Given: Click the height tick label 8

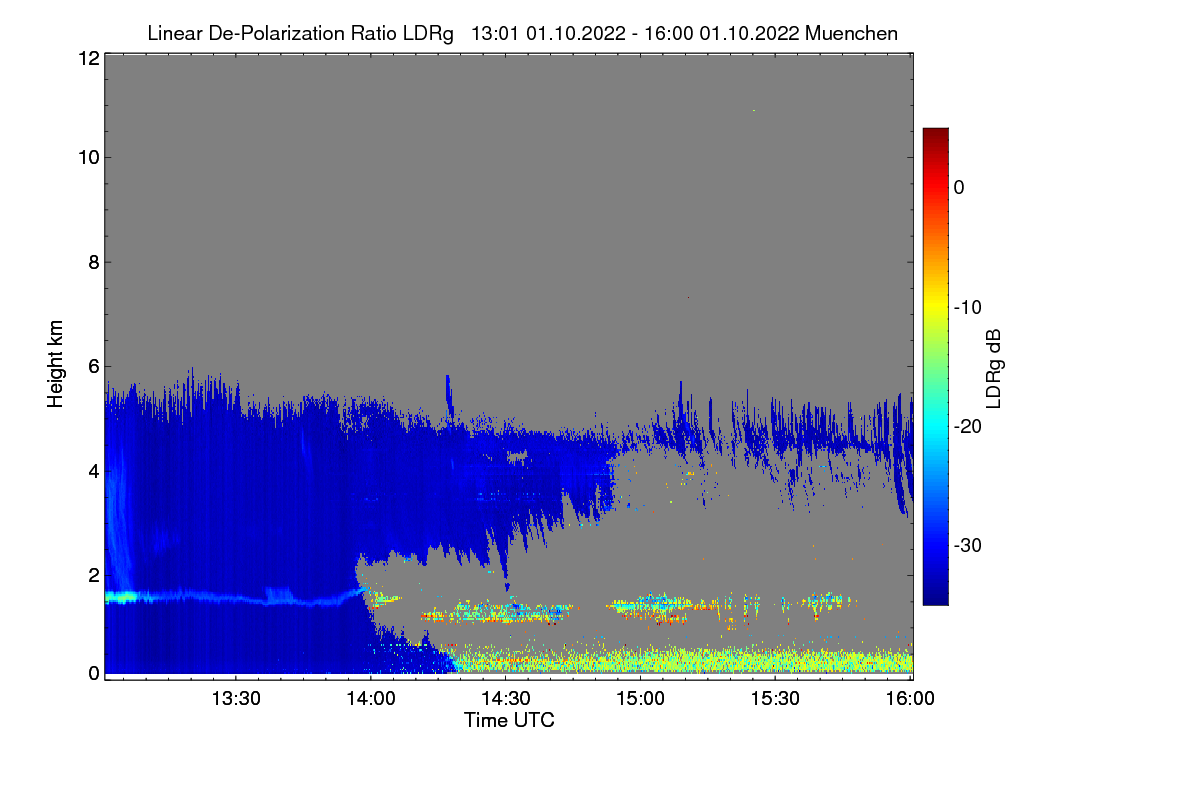Looking at the screenshot, I should coord(93,262).
